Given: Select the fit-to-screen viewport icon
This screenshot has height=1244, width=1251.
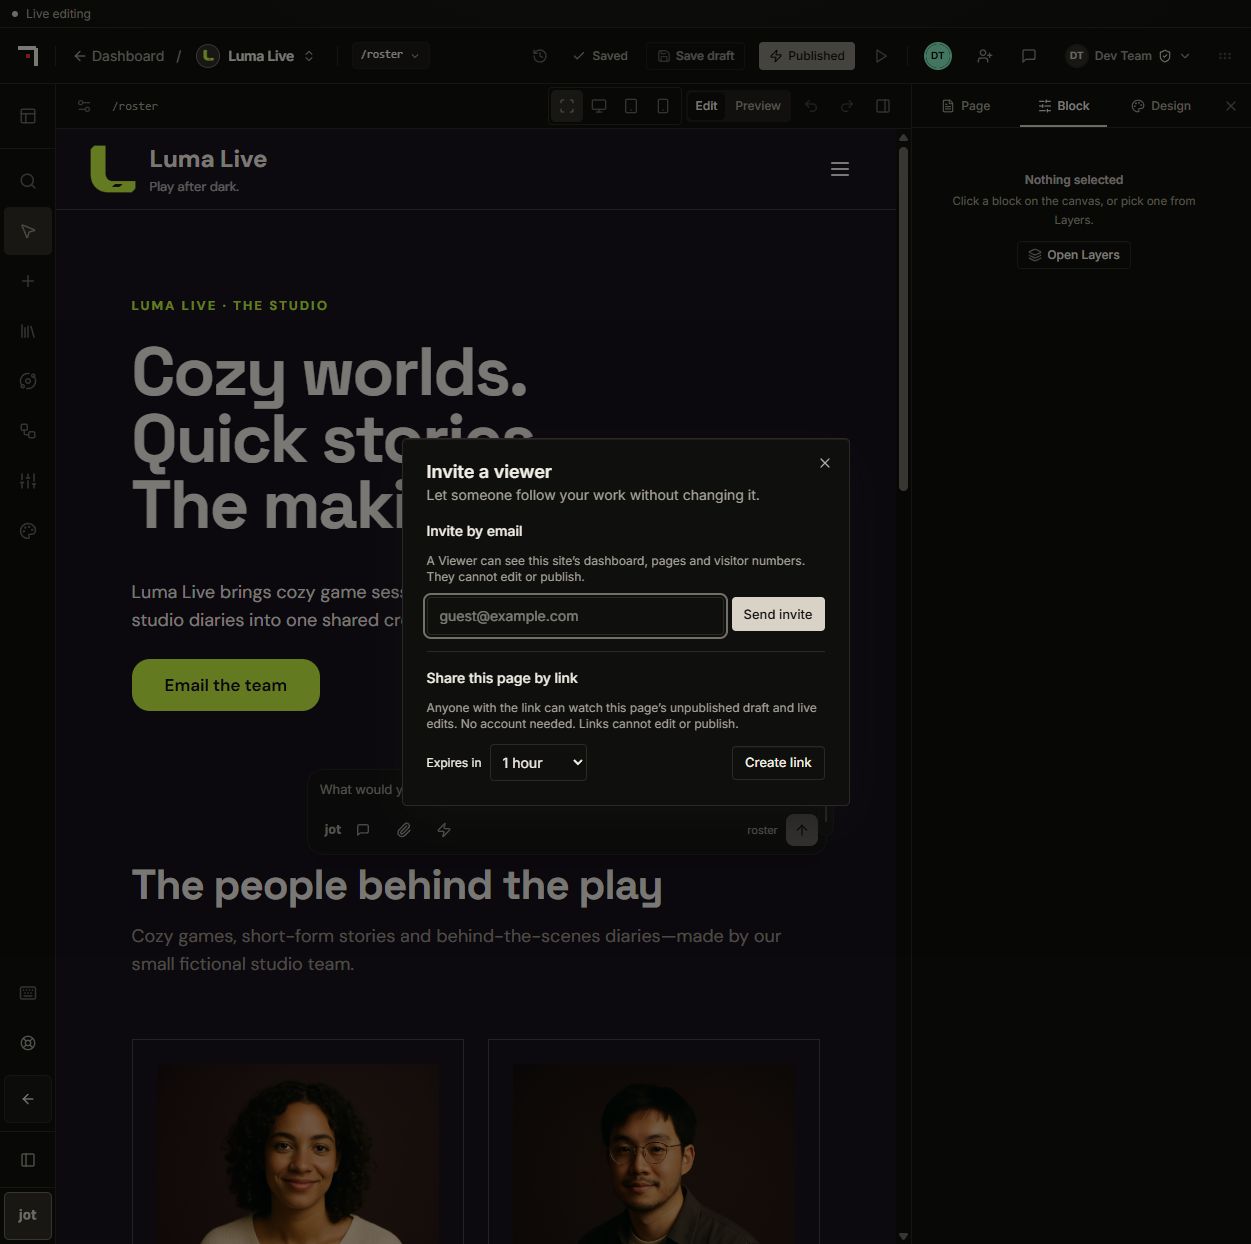Looking at the screenshot, I should pos(567,106).
